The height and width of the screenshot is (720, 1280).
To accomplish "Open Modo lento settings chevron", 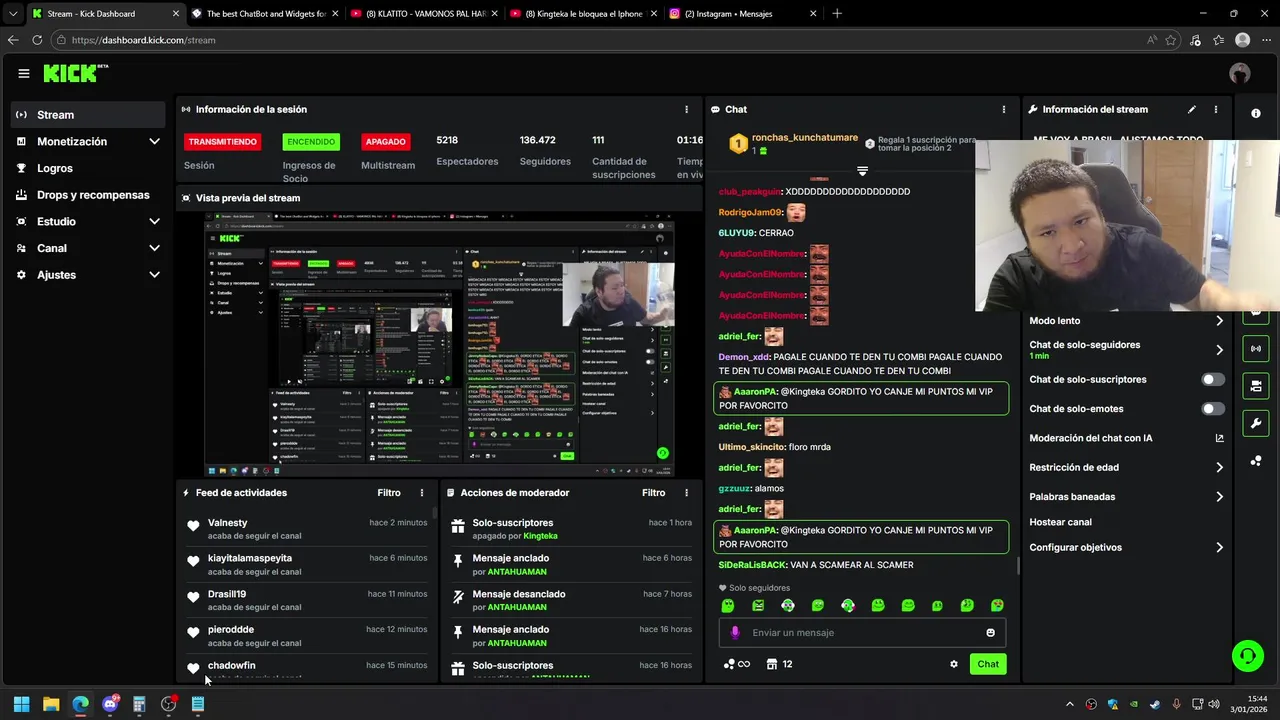I will click(1219, 321).
